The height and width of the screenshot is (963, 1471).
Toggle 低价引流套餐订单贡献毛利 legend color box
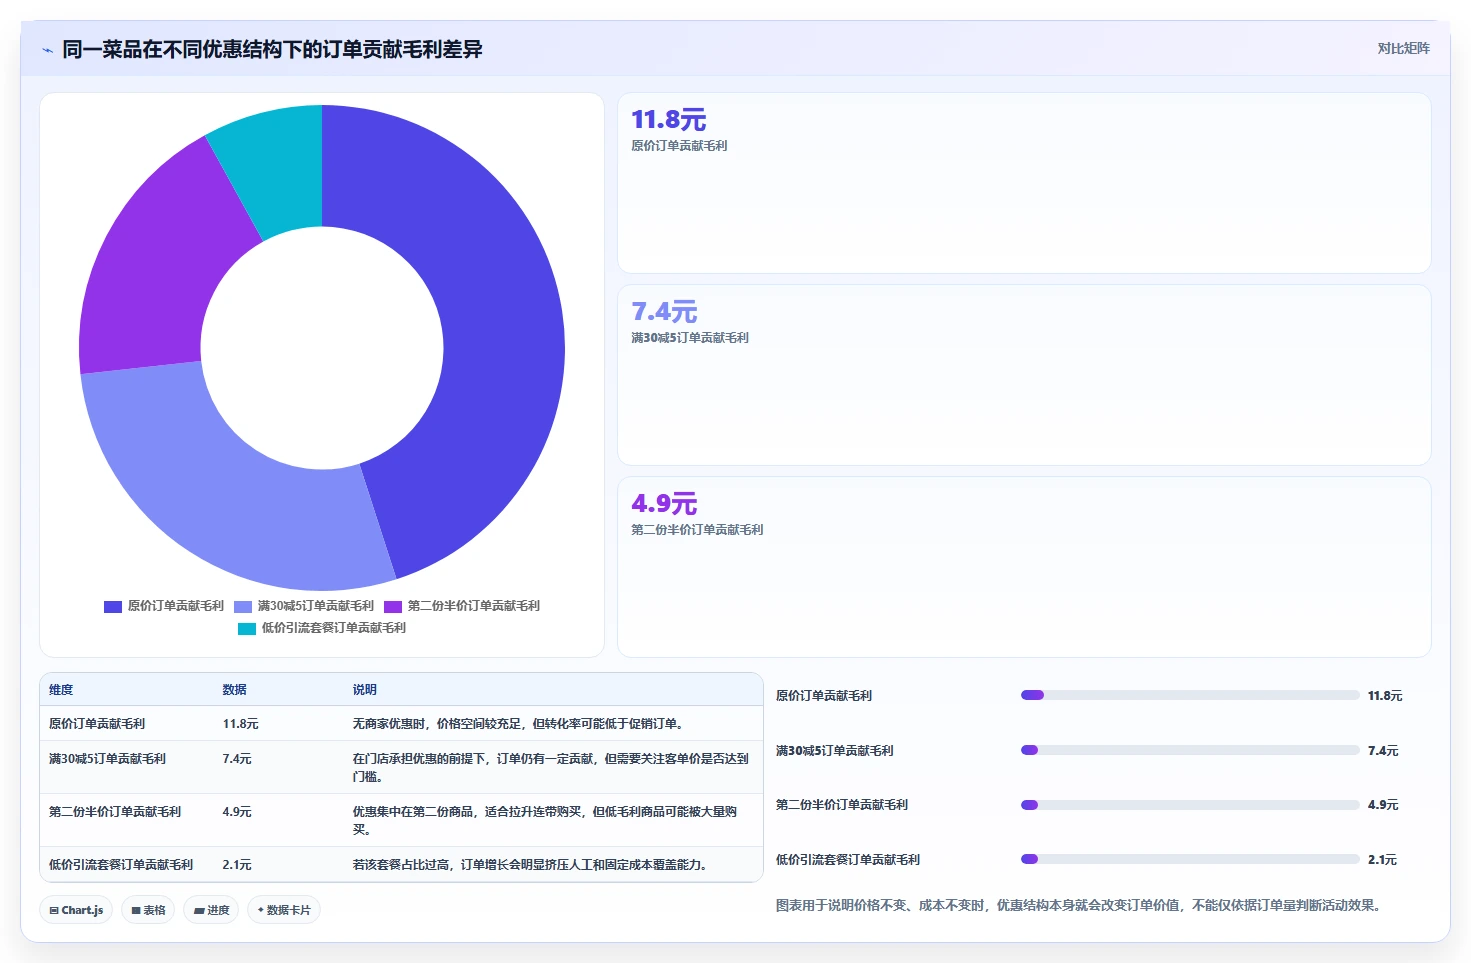pos(247,628)
